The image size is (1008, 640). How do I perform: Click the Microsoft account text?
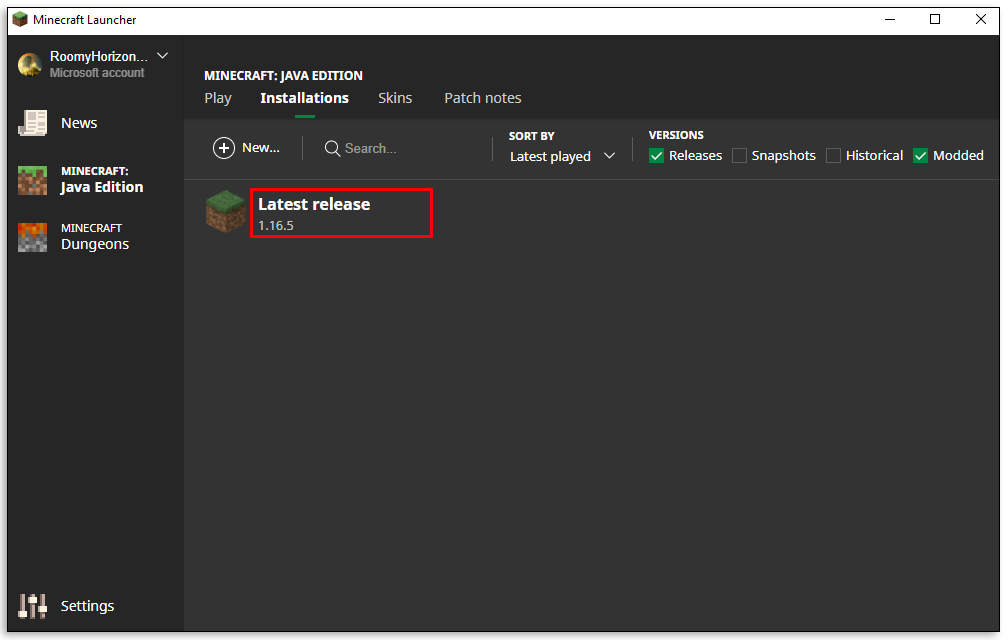(x=97, y=73)
